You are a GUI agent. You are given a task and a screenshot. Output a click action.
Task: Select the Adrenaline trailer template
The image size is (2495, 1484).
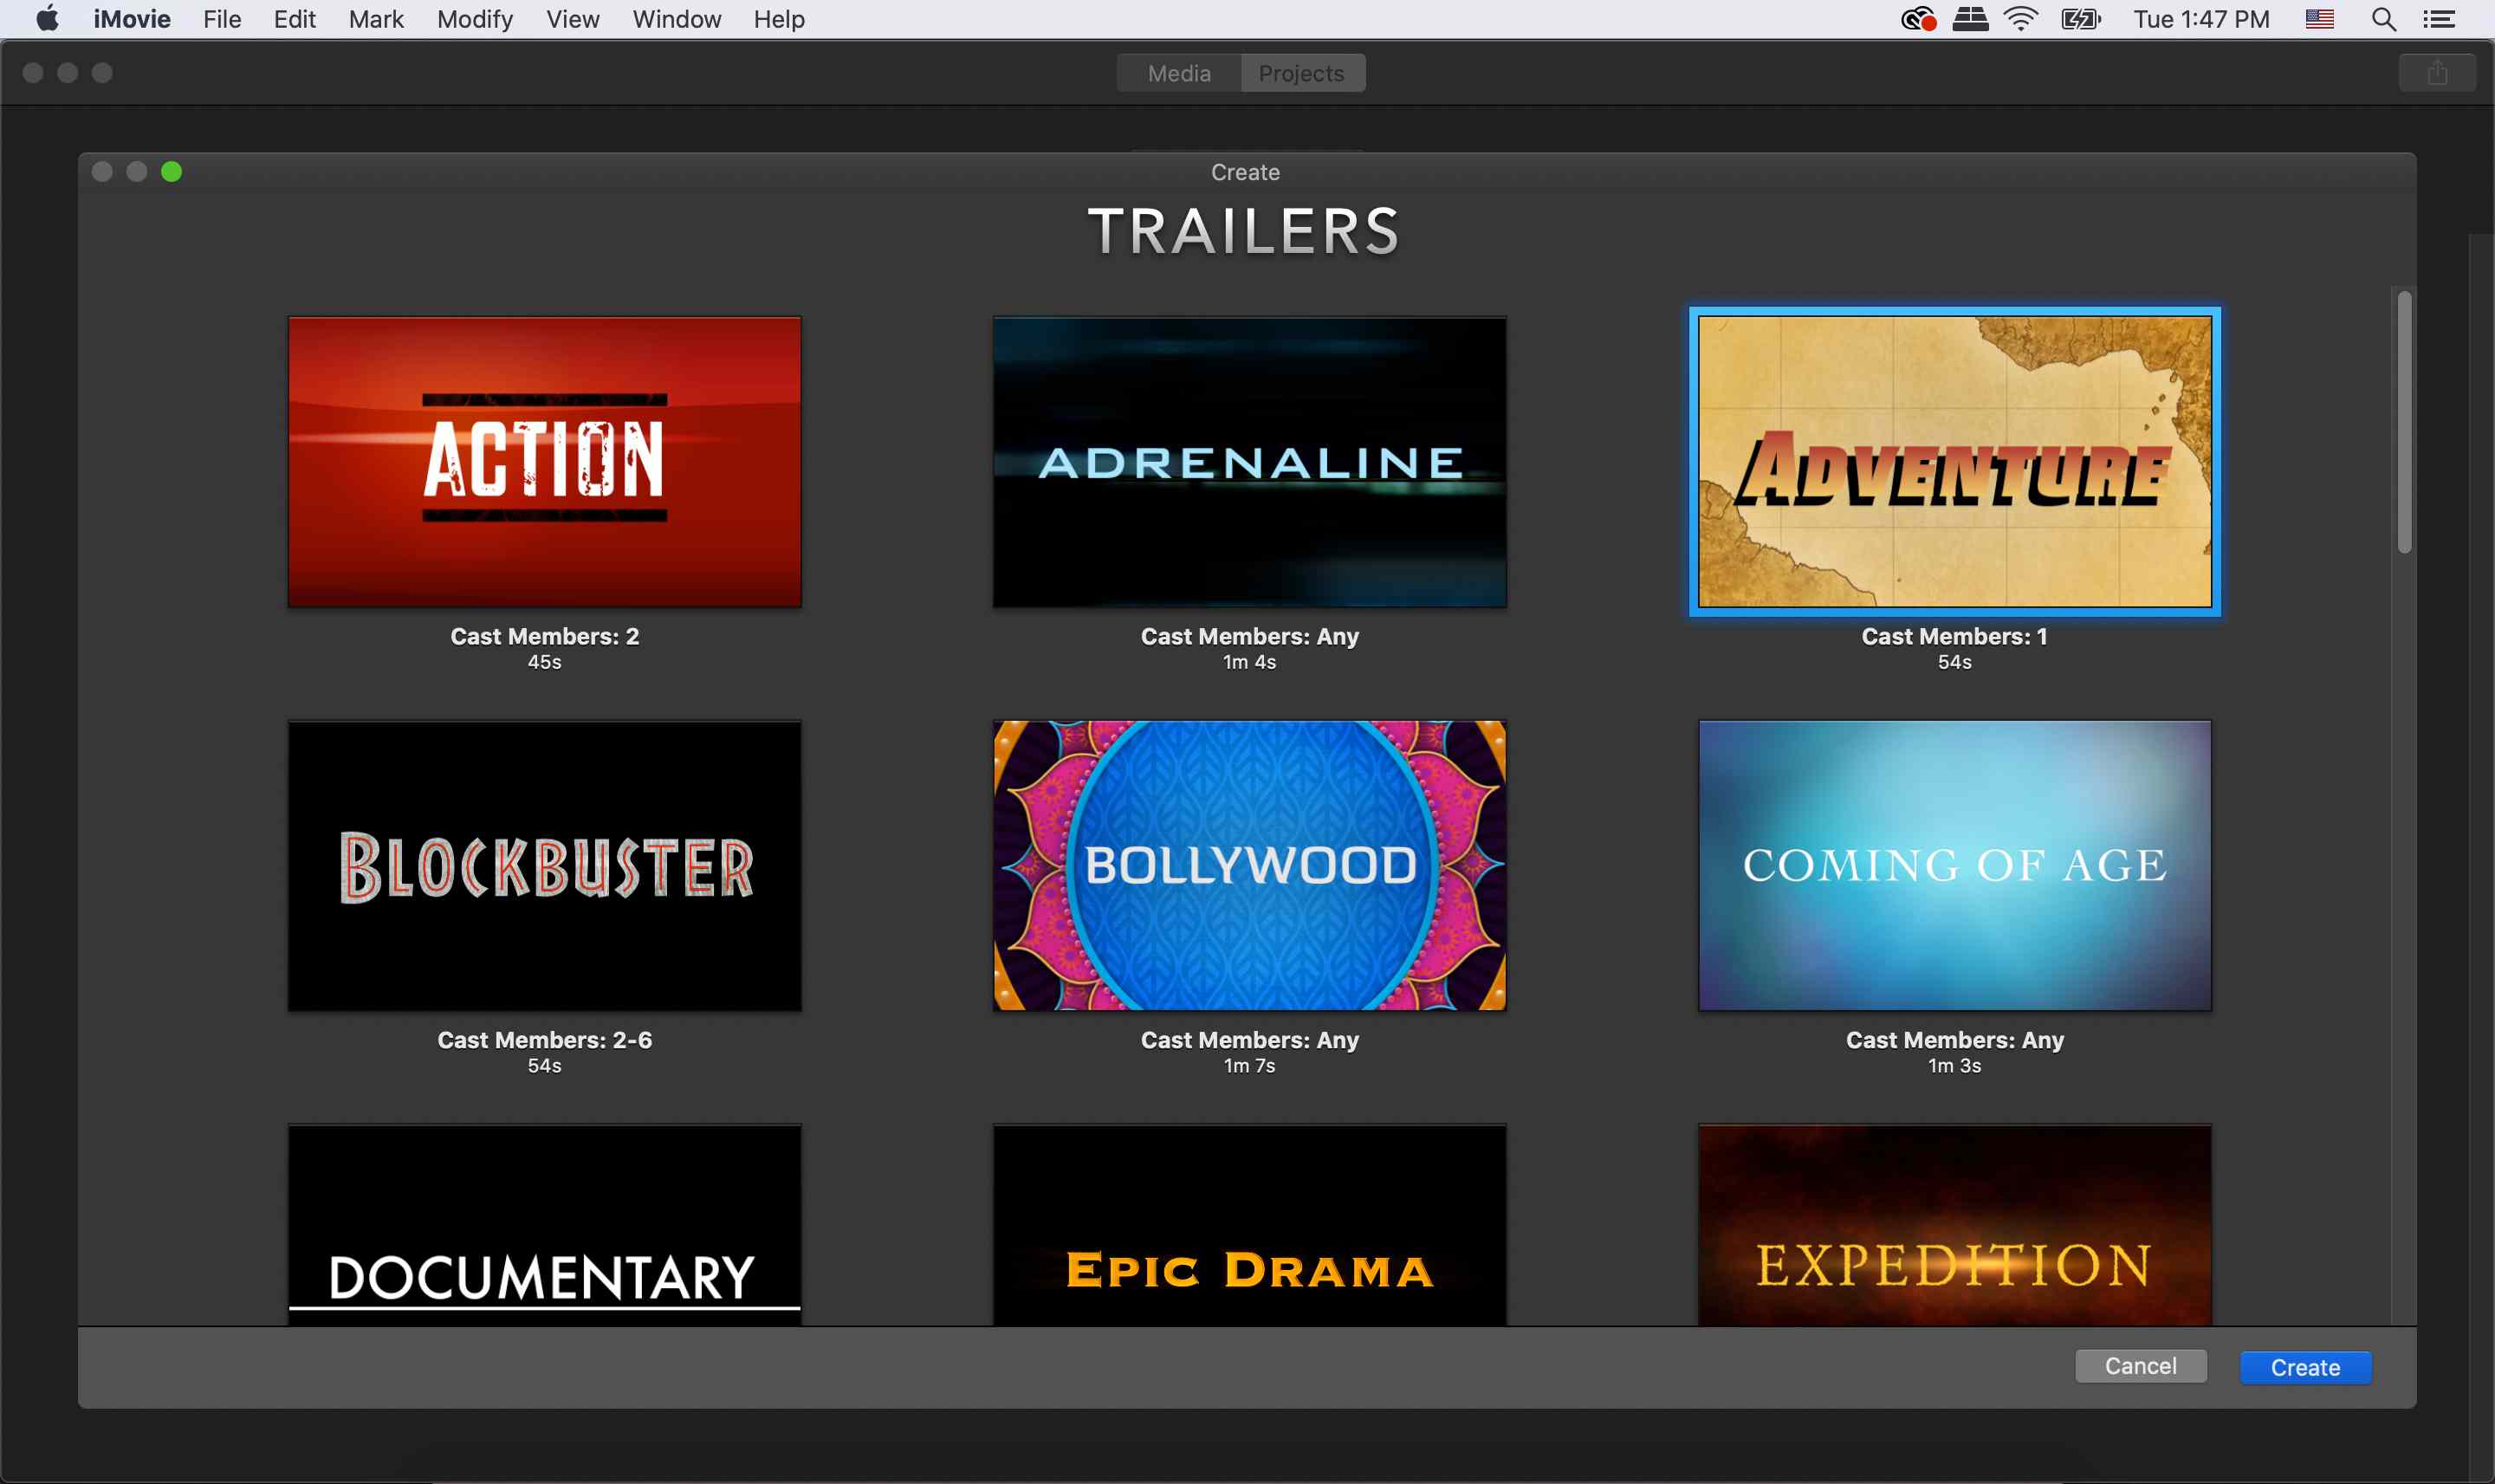point(1249,462)
